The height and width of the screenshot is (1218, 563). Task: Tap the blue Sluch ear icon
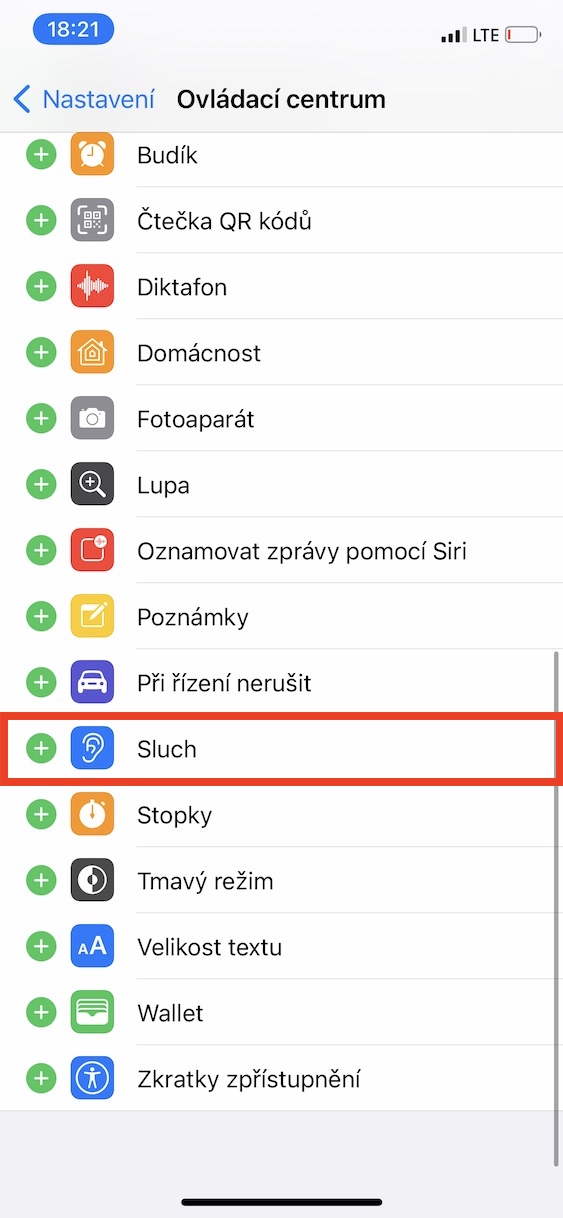pos(92,748)
